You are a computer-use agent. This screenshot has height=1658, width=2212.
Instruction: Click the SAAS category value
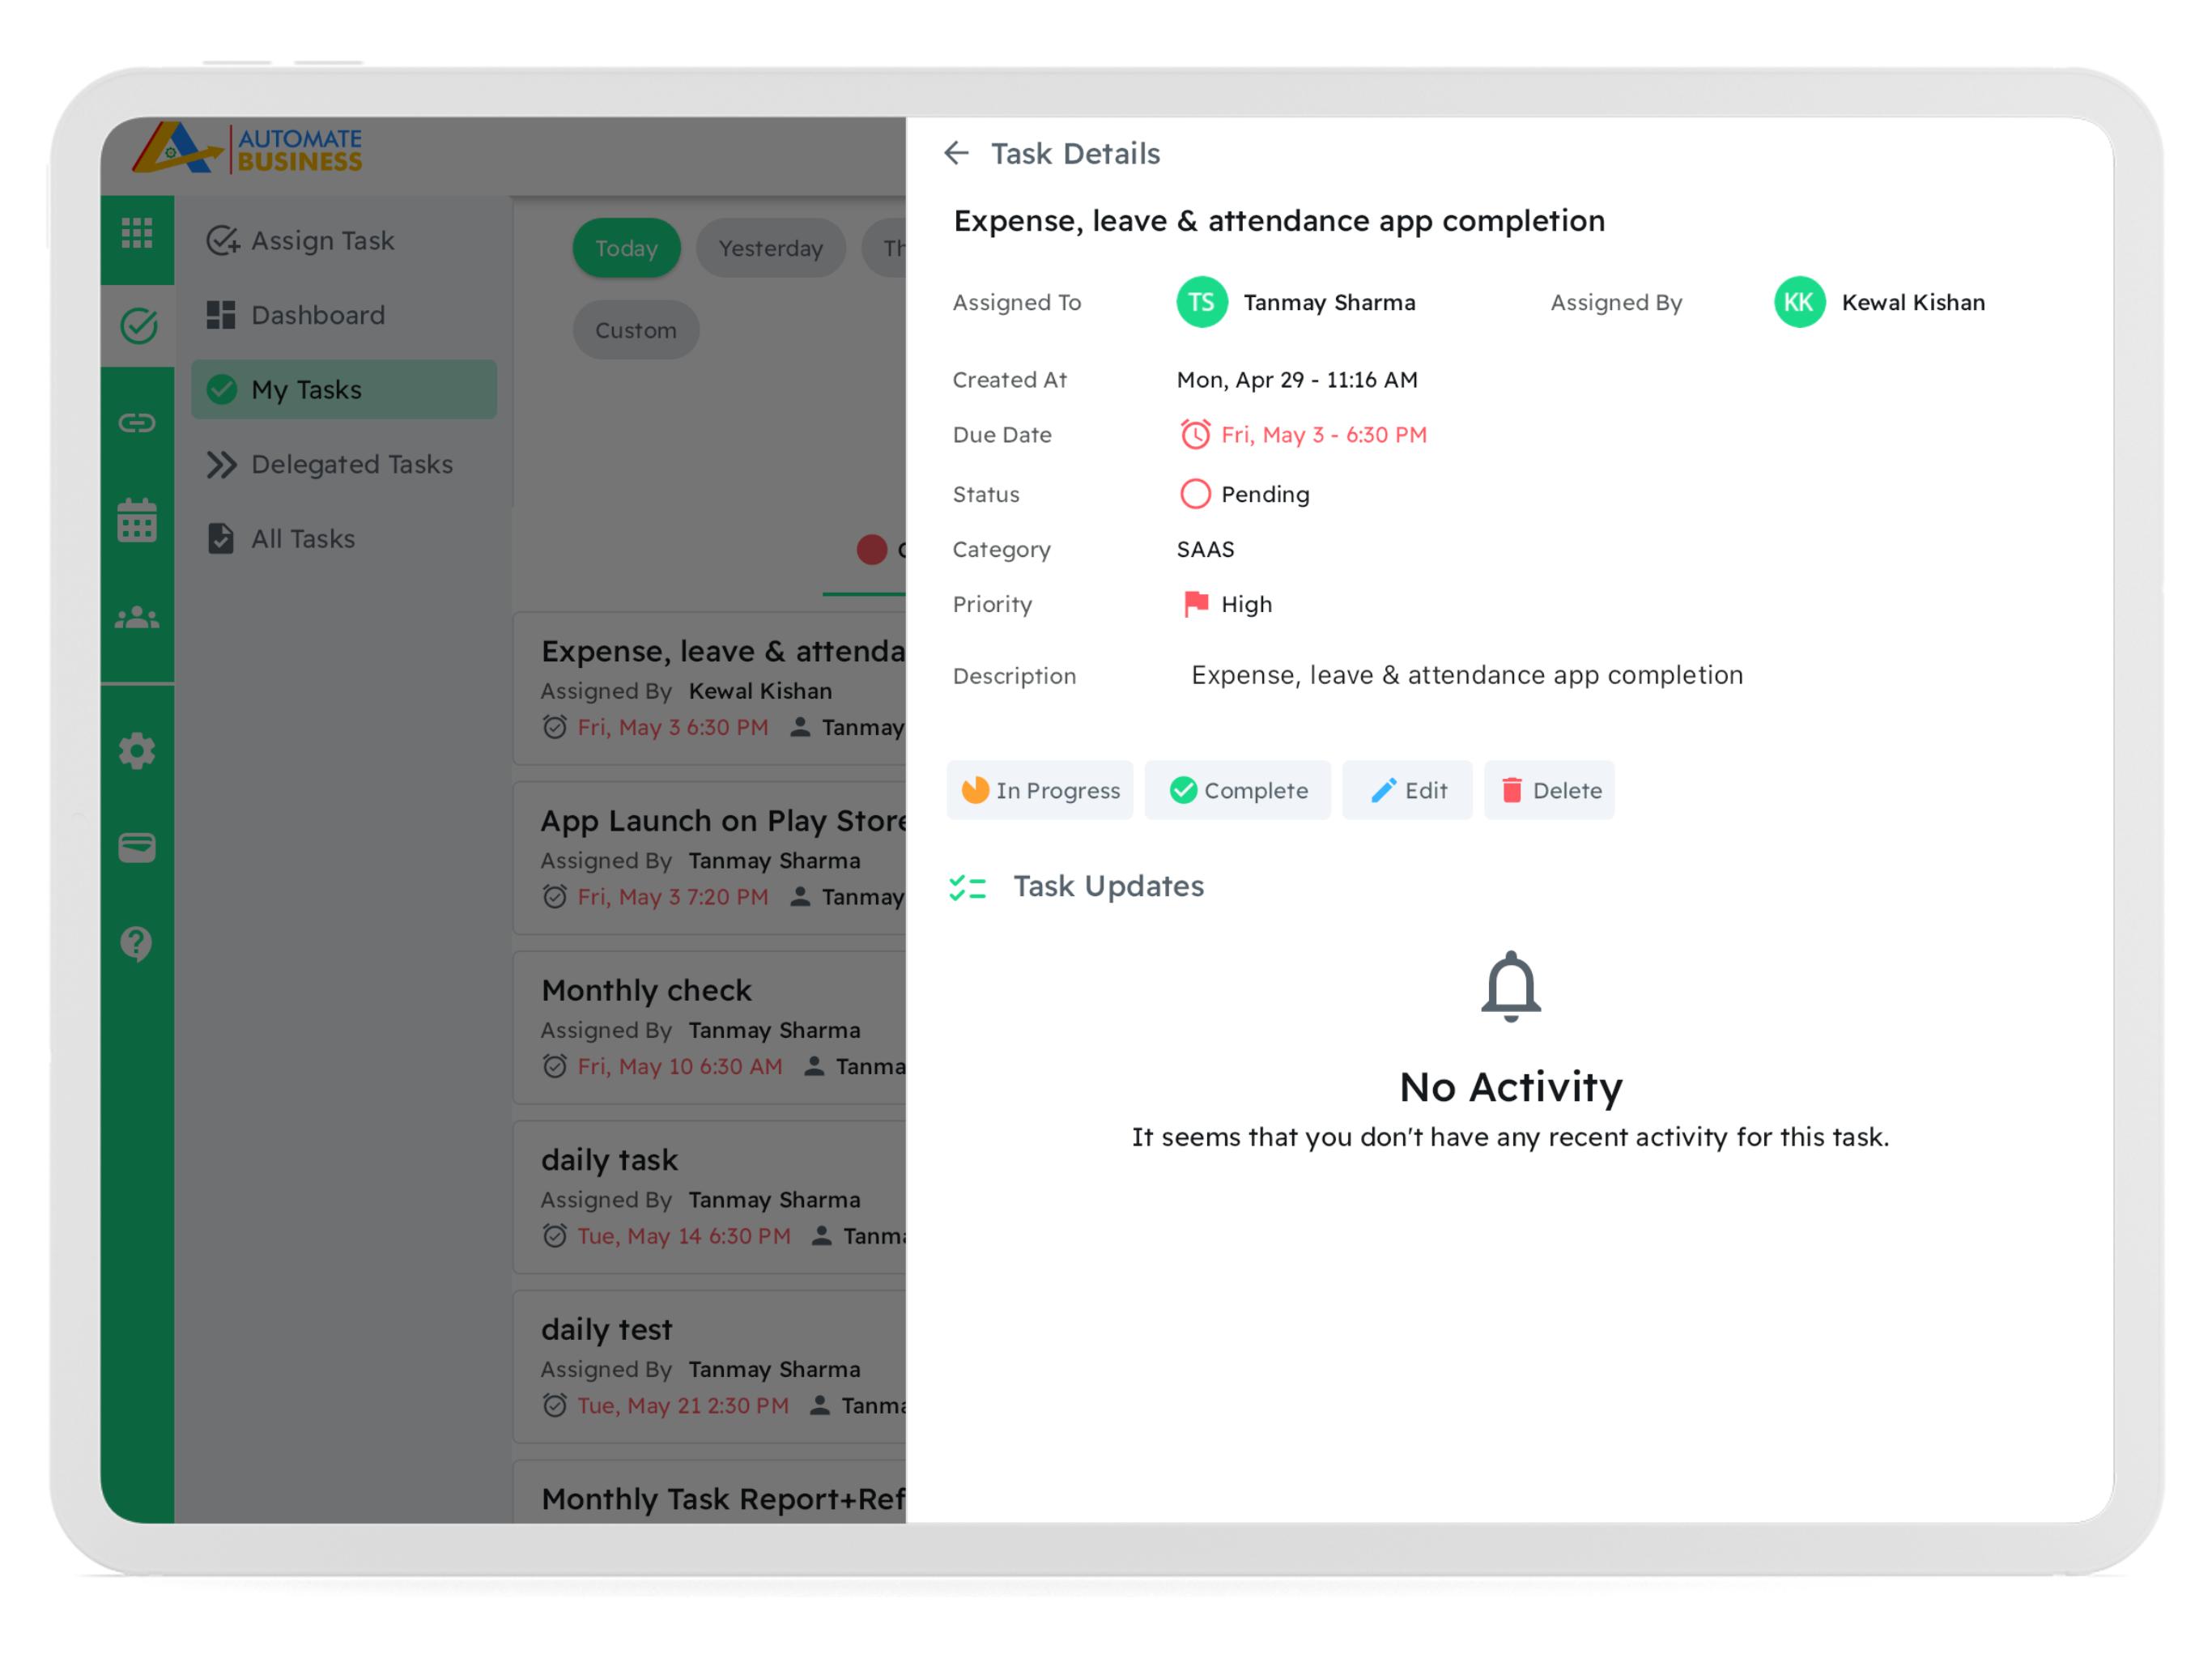pyautogui.click(x=1205, y=549)
